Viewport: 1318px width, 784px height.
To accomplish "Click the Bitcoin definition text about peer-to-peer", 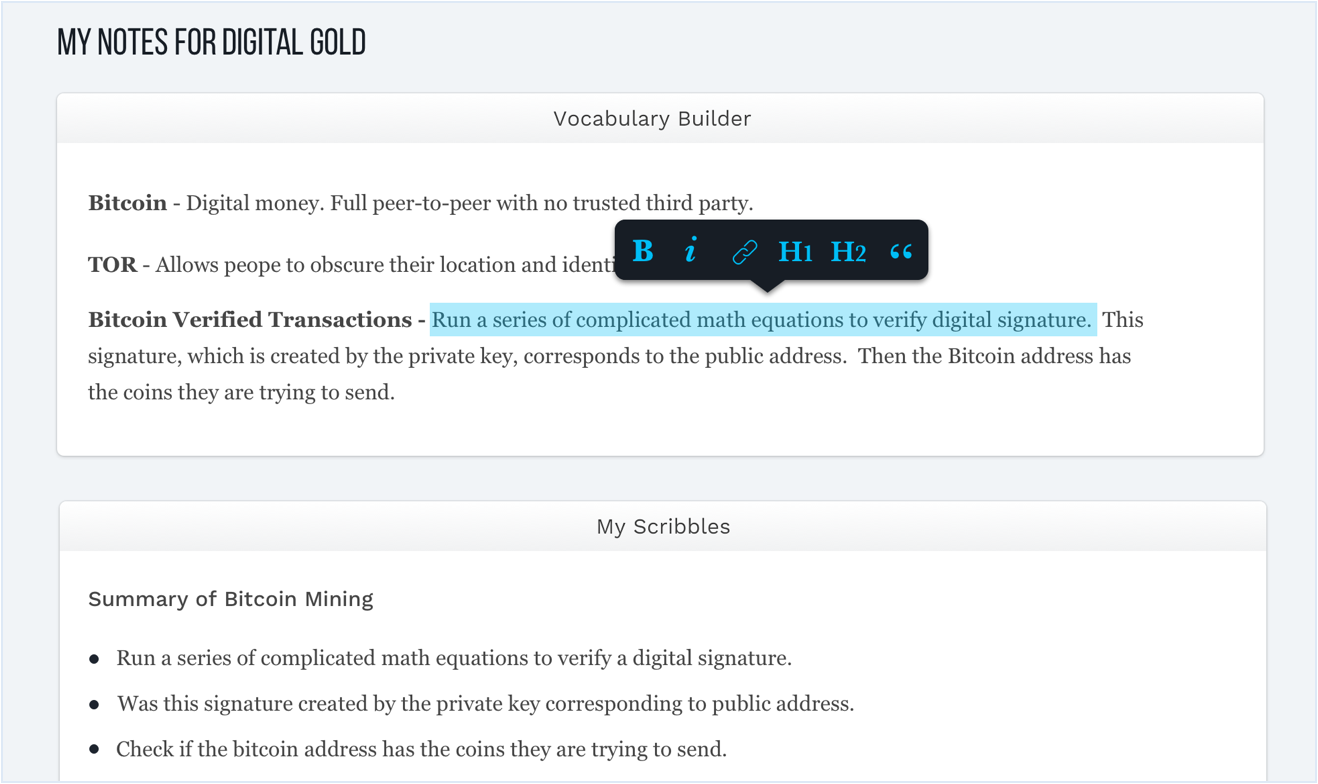I will (x=470, y=203).
